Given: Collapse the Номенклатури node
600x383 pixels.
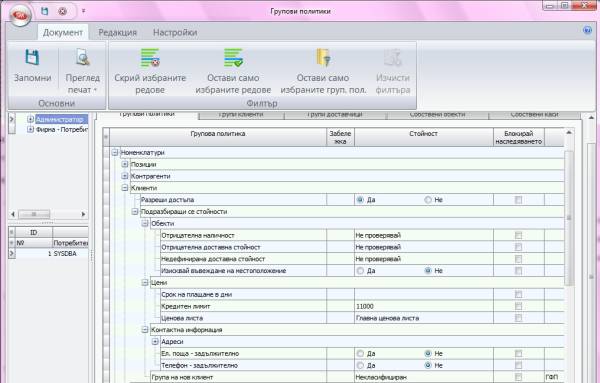Looking at the screenshot, I should [114, 152].
